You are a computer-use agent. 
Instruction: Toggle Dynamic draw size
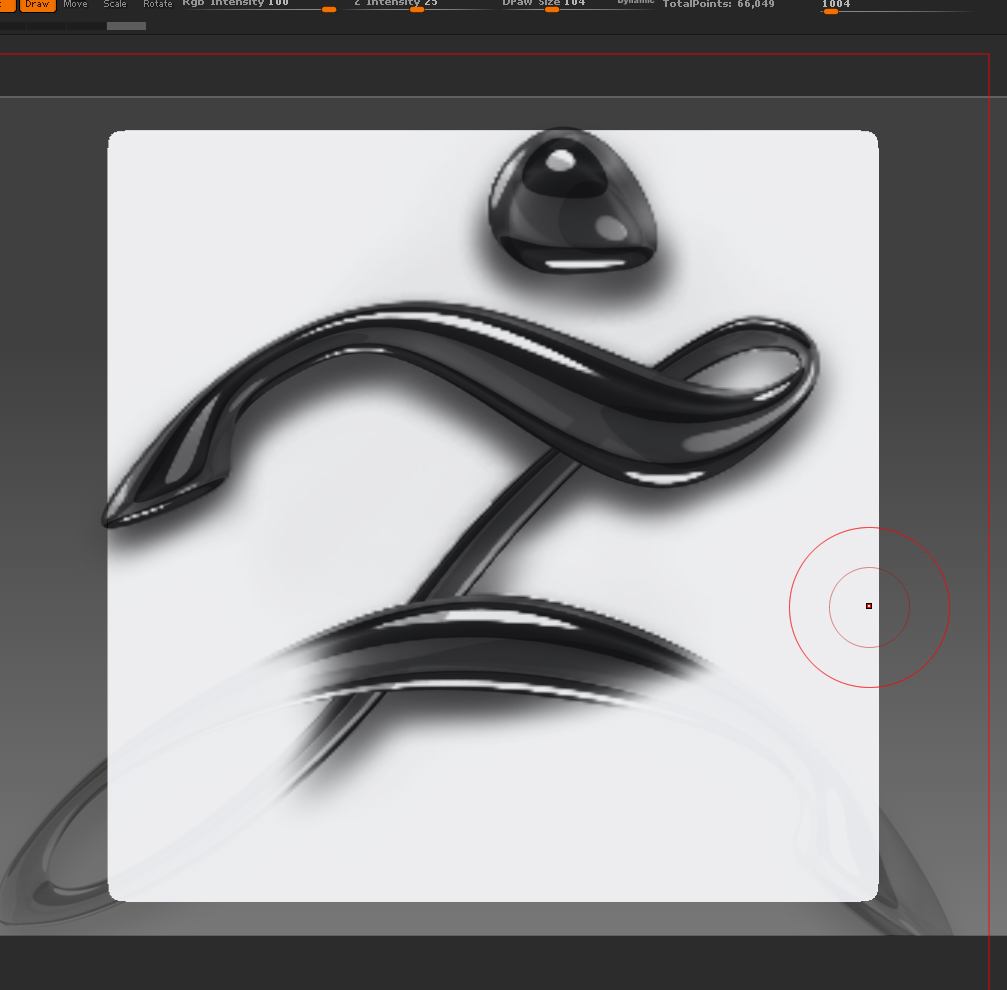point(635,3)
